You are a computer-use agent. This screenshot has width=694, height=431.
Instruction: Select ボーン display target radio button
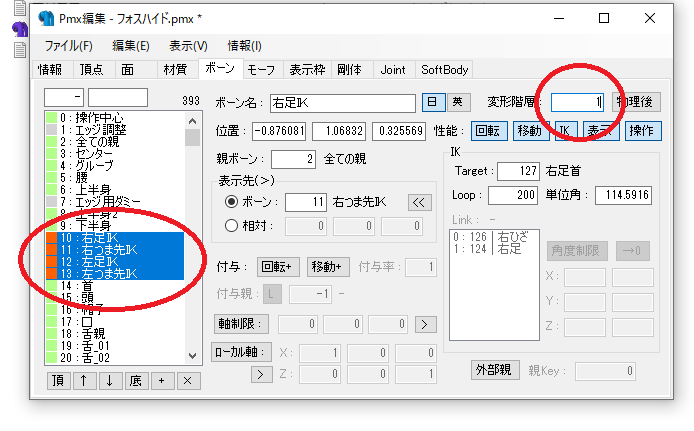(x=231, y=202)
